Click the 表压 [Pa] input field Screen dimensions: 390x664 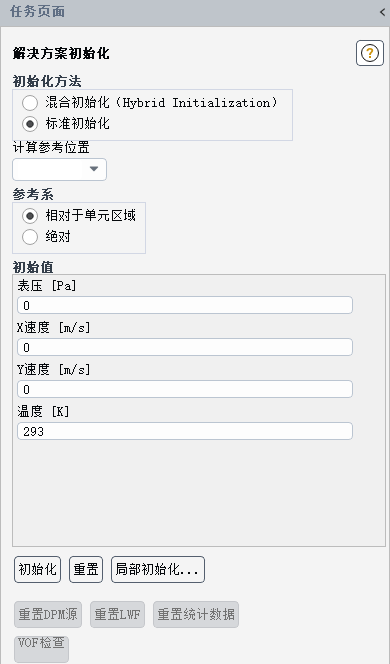point(185,305)
